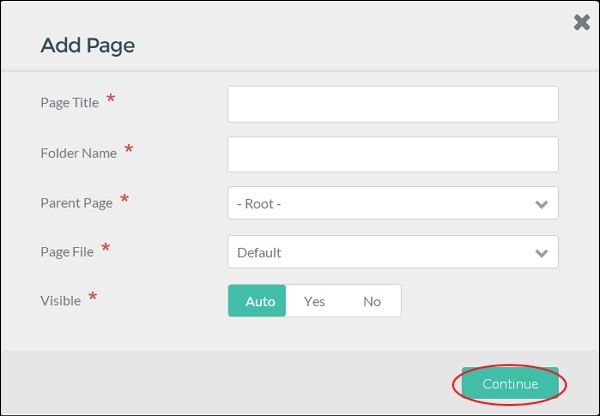
Task: Open the Parent Page dropdown showing Root
Action: pos(380,203)
